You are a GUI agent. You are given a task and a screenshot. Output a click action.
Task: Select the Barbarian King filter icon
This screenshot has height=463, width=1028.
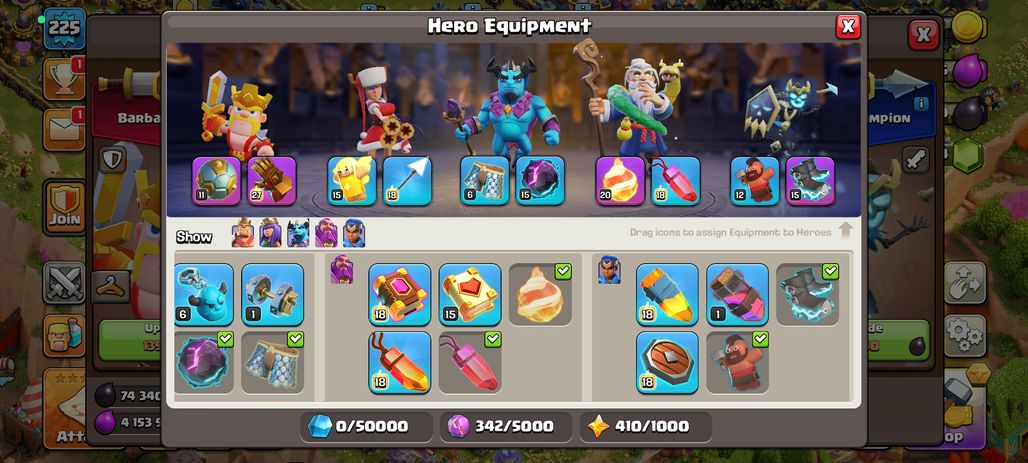pos(243,233)
